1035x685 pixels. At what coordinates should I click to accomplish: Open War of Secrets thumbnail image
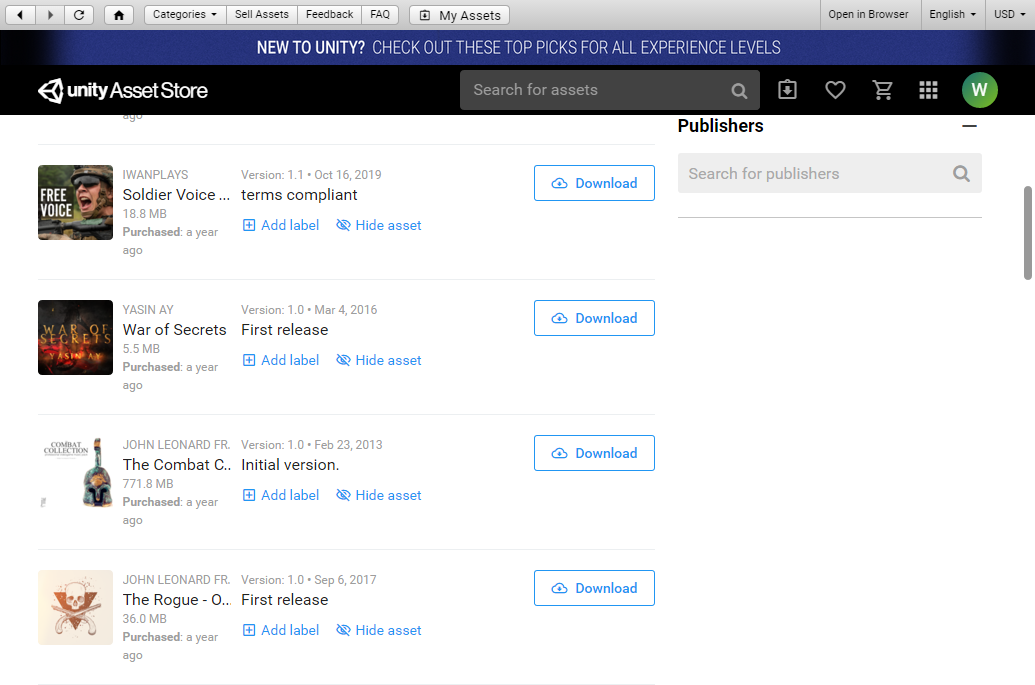[75, 338]
